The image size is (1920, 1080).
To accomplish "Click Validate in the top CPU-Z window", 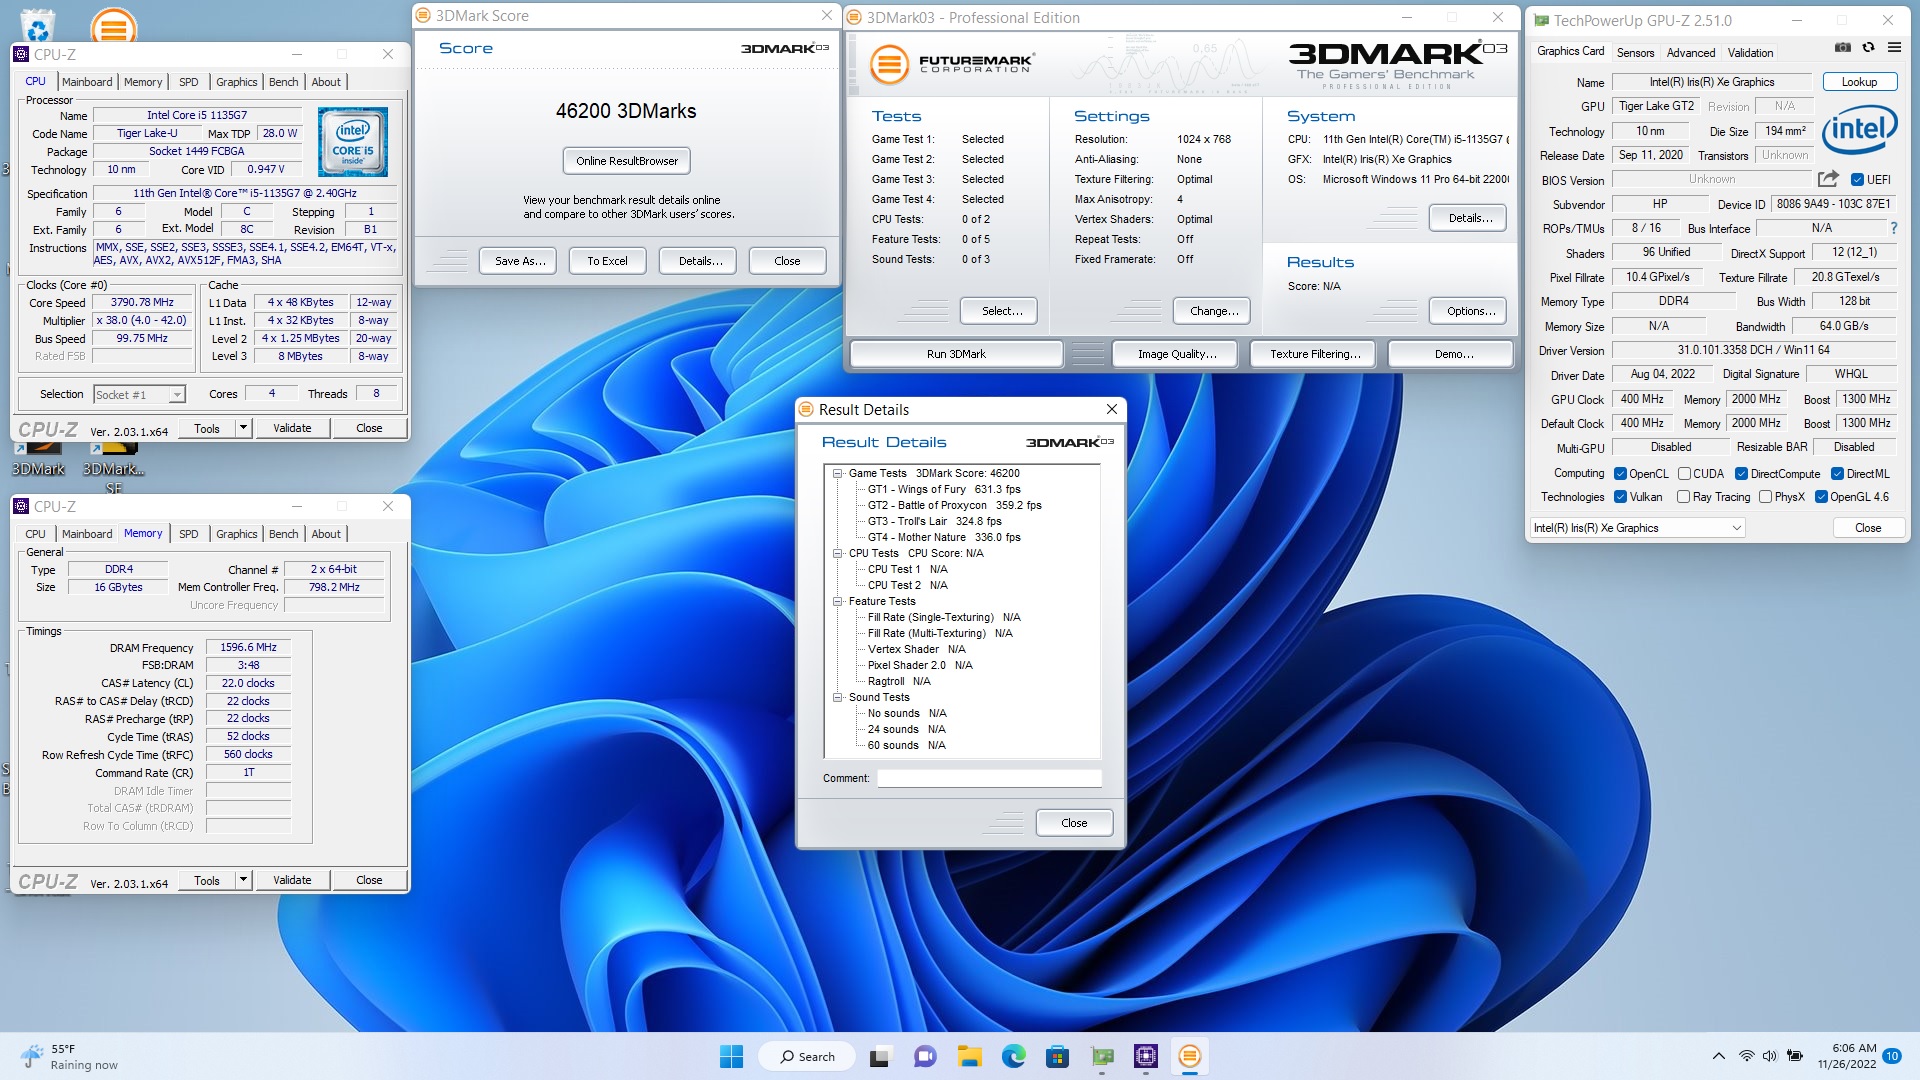I will click(x=292, y=428).
